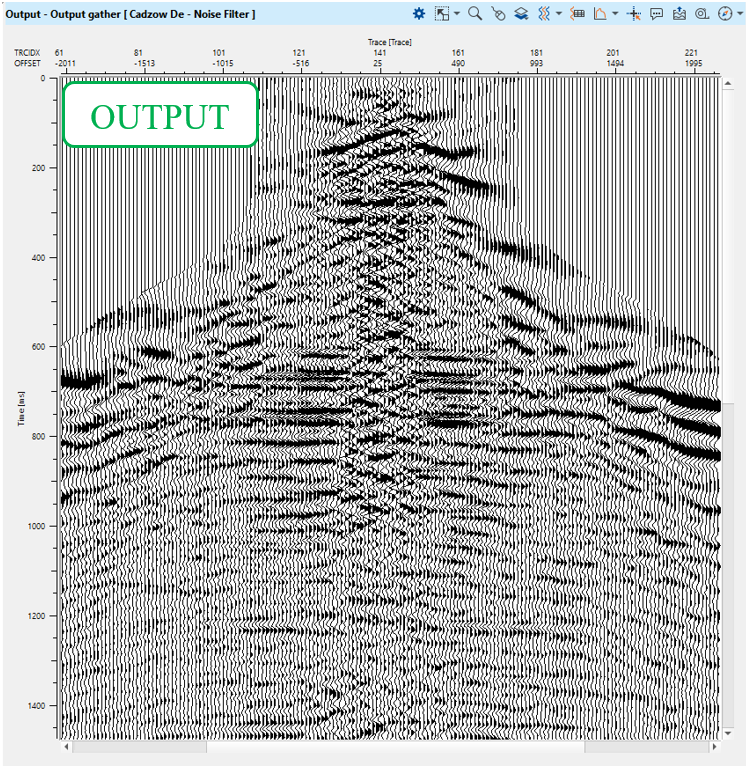
Task: Click the Time [ms] axis label
Action: point(21,408)
